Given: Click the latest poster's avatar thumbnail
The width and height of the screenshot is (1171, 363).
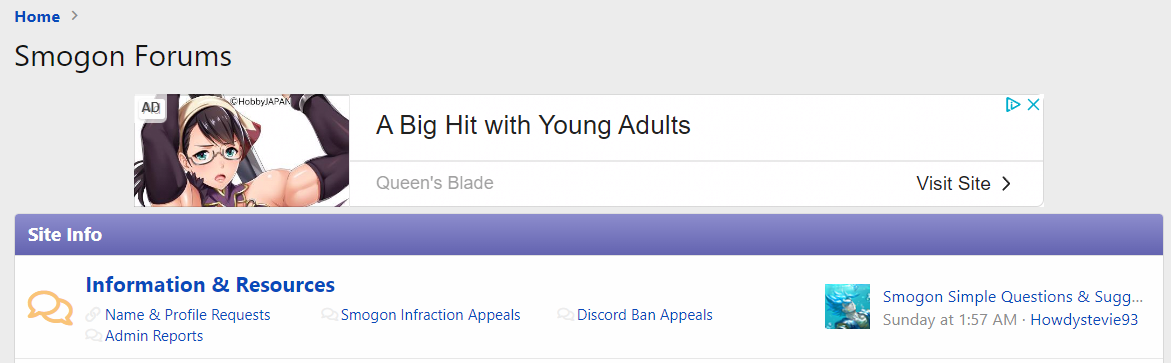Looking at the screenshot, I should [x=847, y=306].
